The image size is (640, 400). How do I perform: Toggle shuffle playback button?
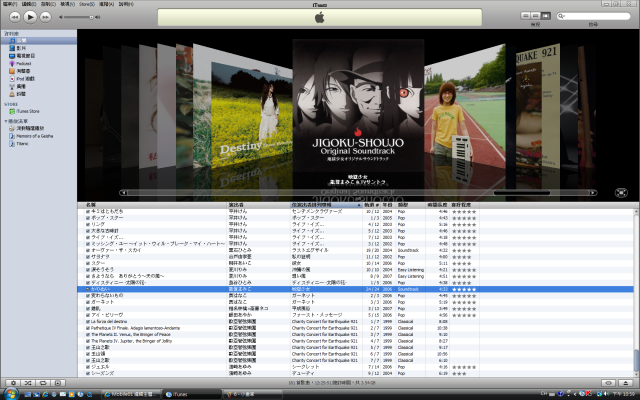(28, 383)
